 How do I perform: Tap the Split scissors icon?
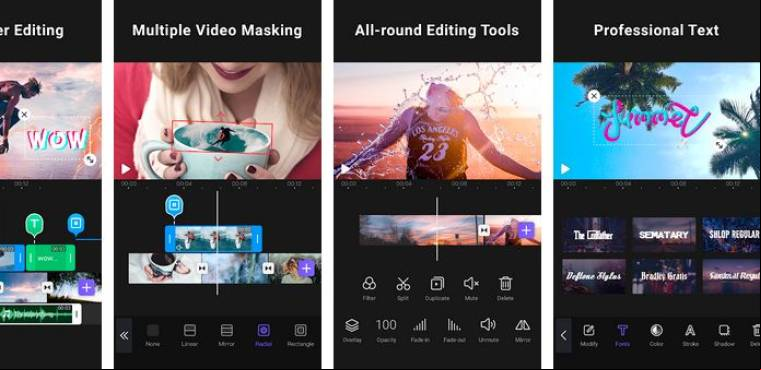coord(403,283)
